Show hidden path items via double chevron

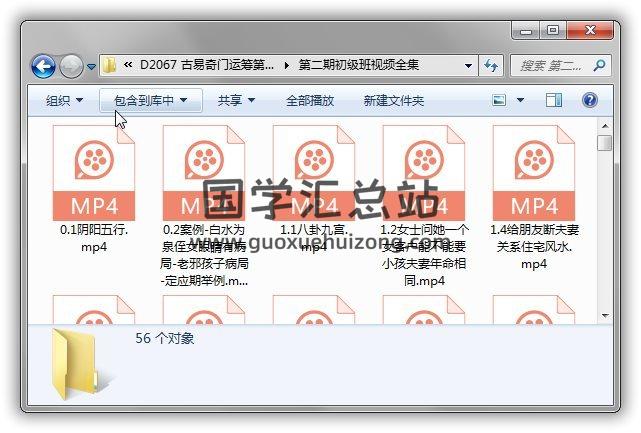coord(128,65)
